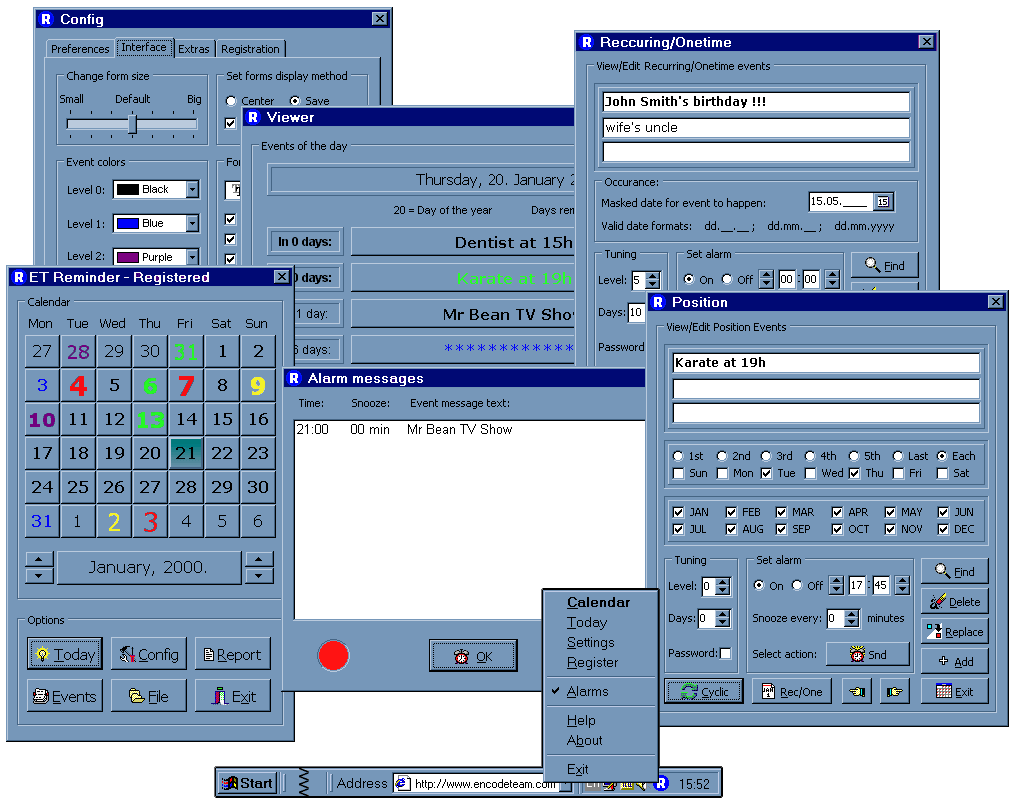Check the Sat weekday checkbox
Image resolution: width=1010 pixels, height=800 pixels.
[x=942, y=473]
